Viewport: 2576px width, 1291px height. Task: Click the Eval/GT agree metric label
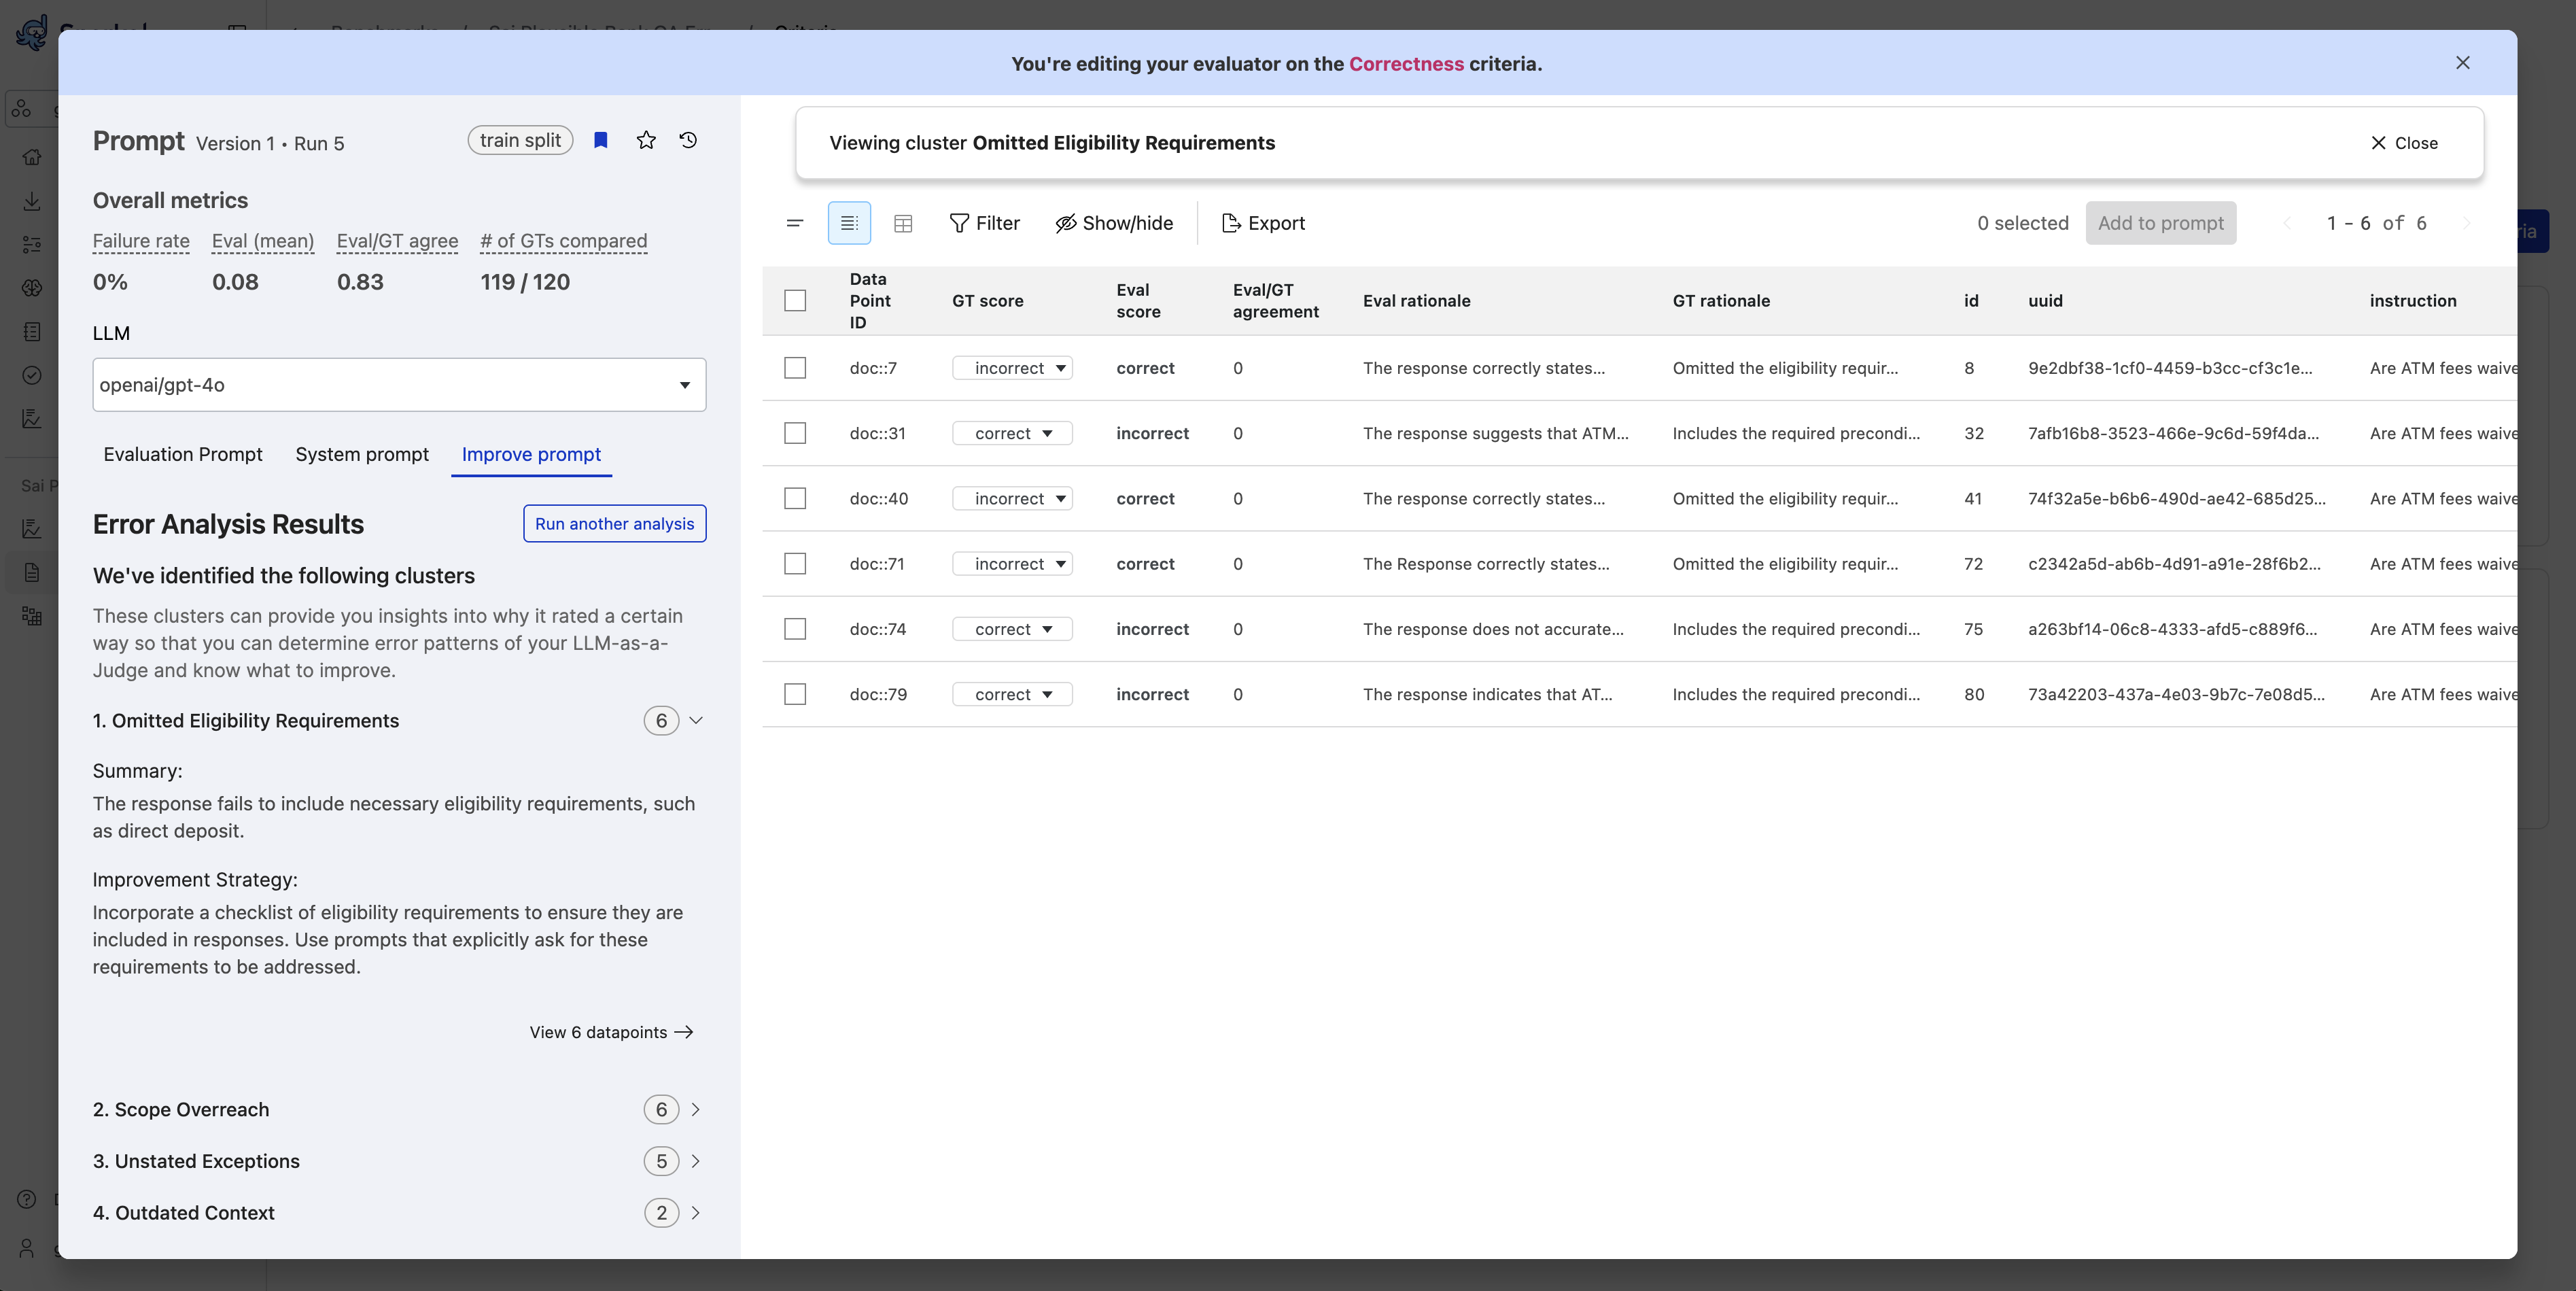[x=397, y=241]
